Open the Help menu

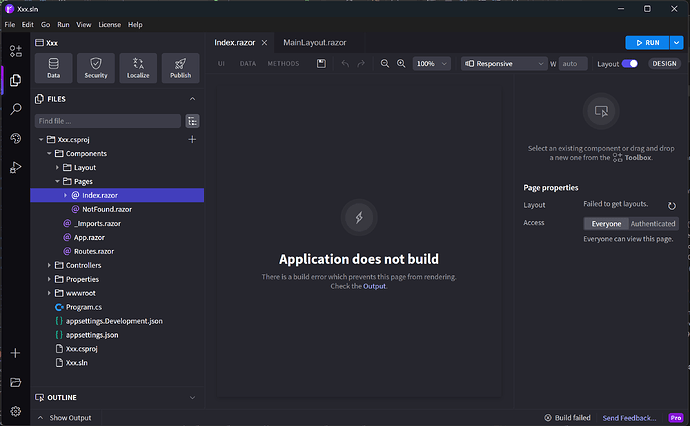(x=135, y=25)
